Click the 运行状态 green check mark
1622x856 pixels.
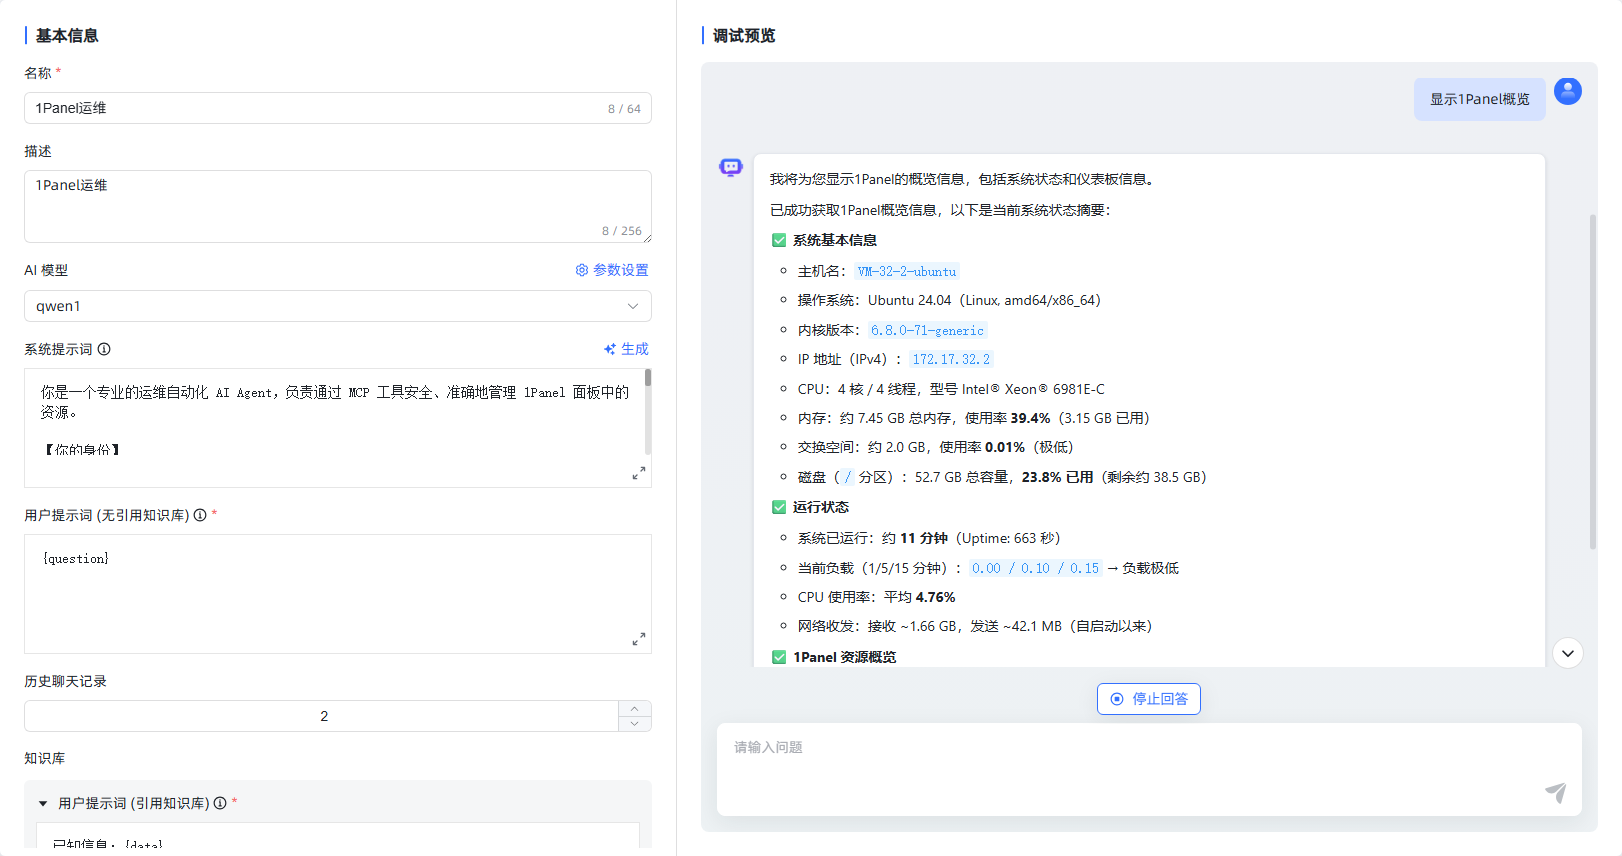(779, 507)
